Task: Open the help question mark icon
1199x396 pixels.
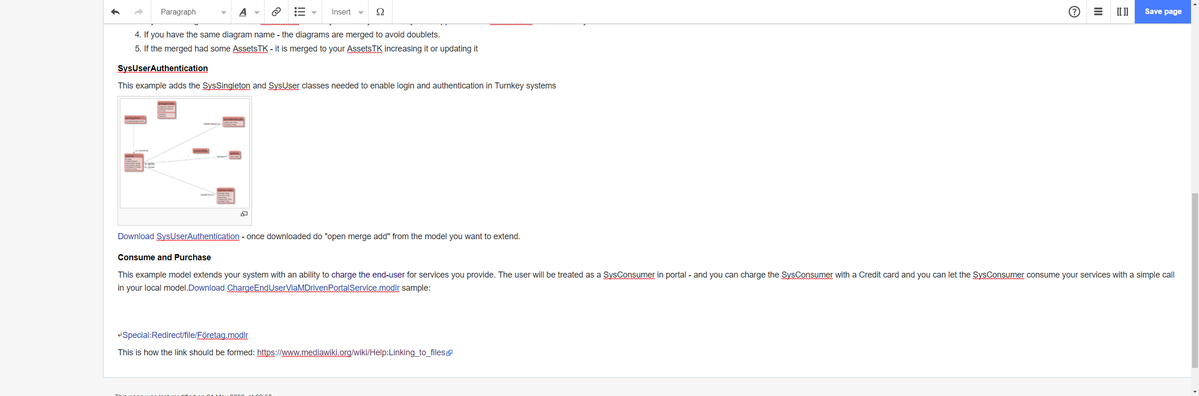Action: pyautogui.click(x=1074, y=12)
